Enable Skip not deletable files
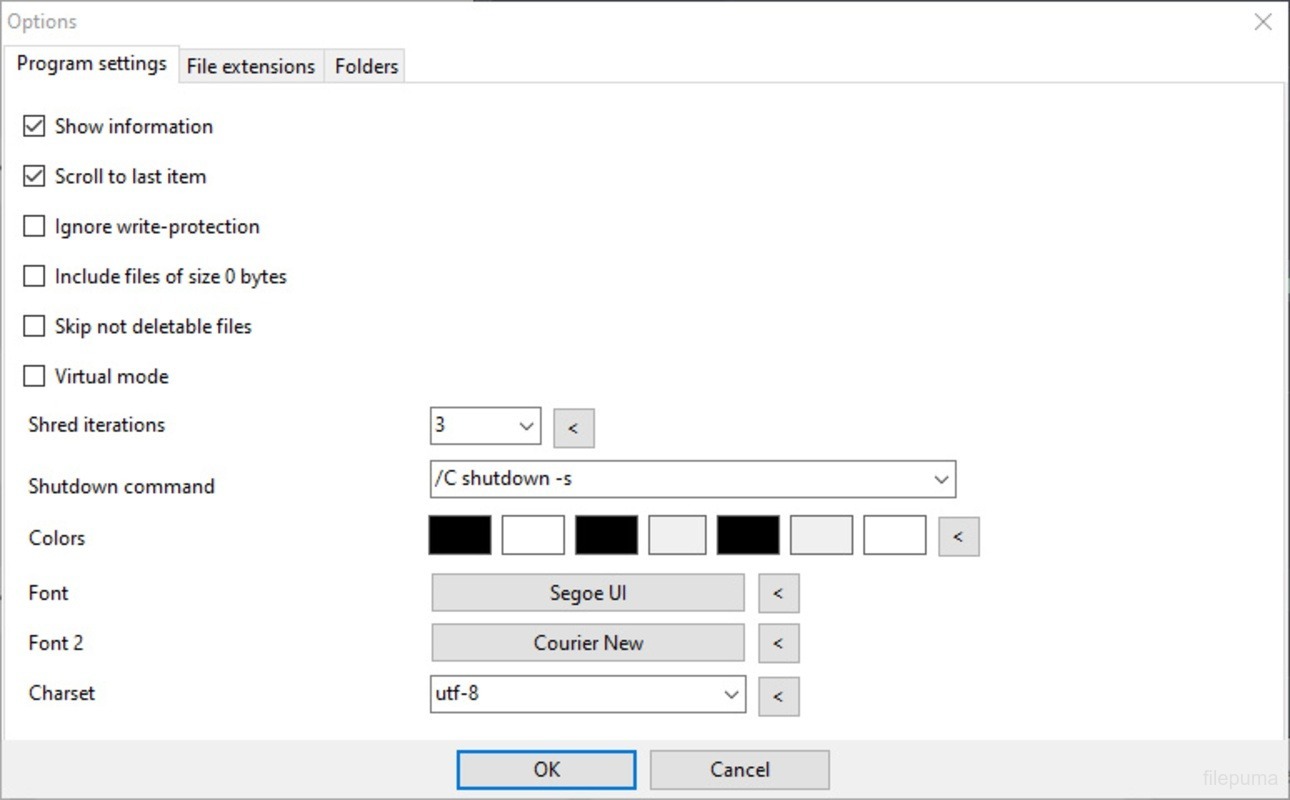The height and width of the screenshot is (800, 1290). point(35,326)
